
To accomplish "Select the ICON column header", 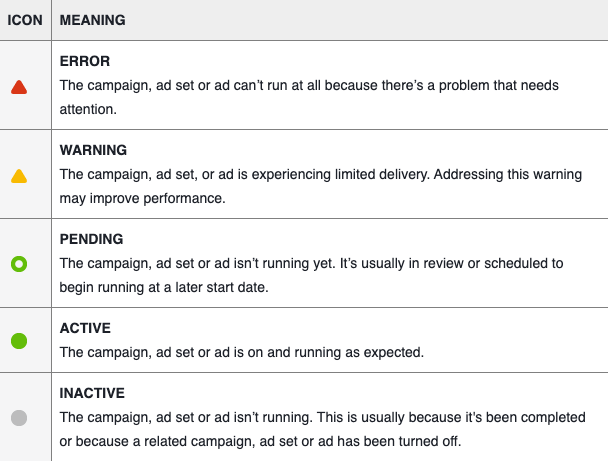I will [x=25, y=20].
